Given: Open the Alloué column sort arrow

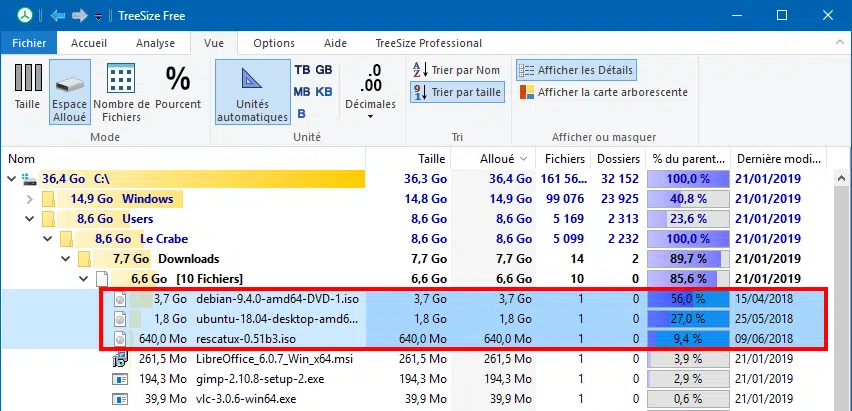Looking at the screenshot, I should 523,159.
